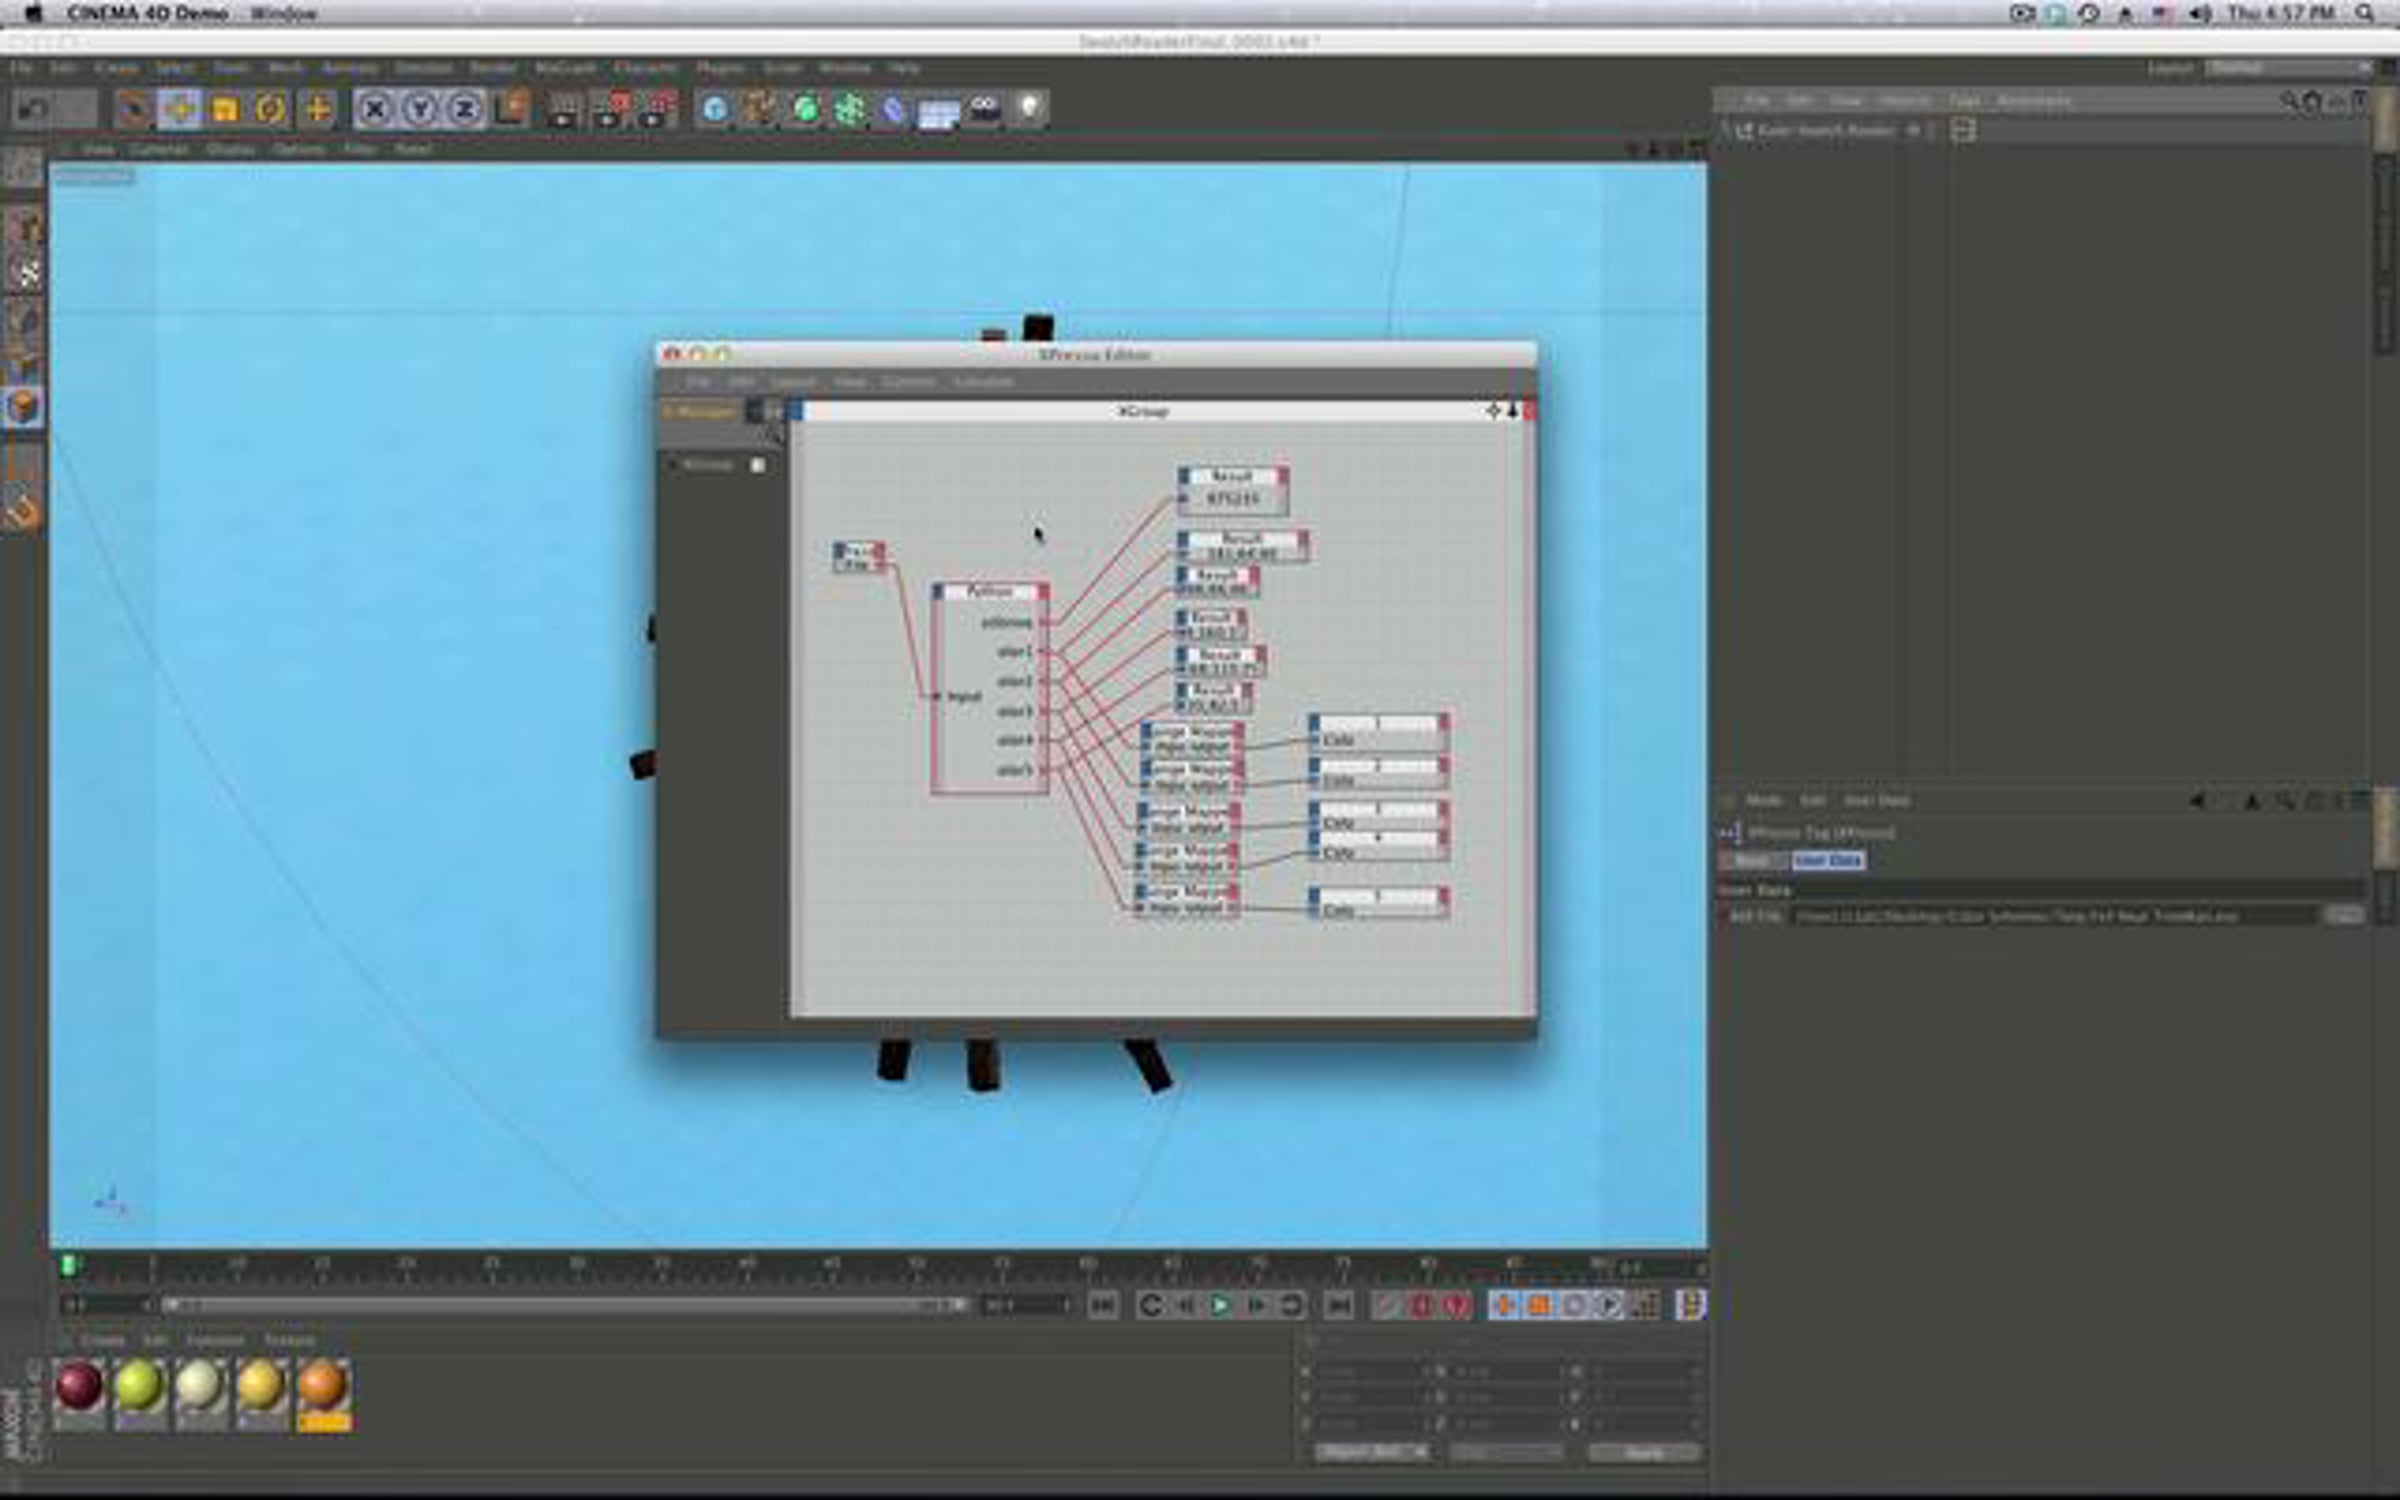
Task: Switch to the Basic tab in Attributes
Action: pos(1751,860)
